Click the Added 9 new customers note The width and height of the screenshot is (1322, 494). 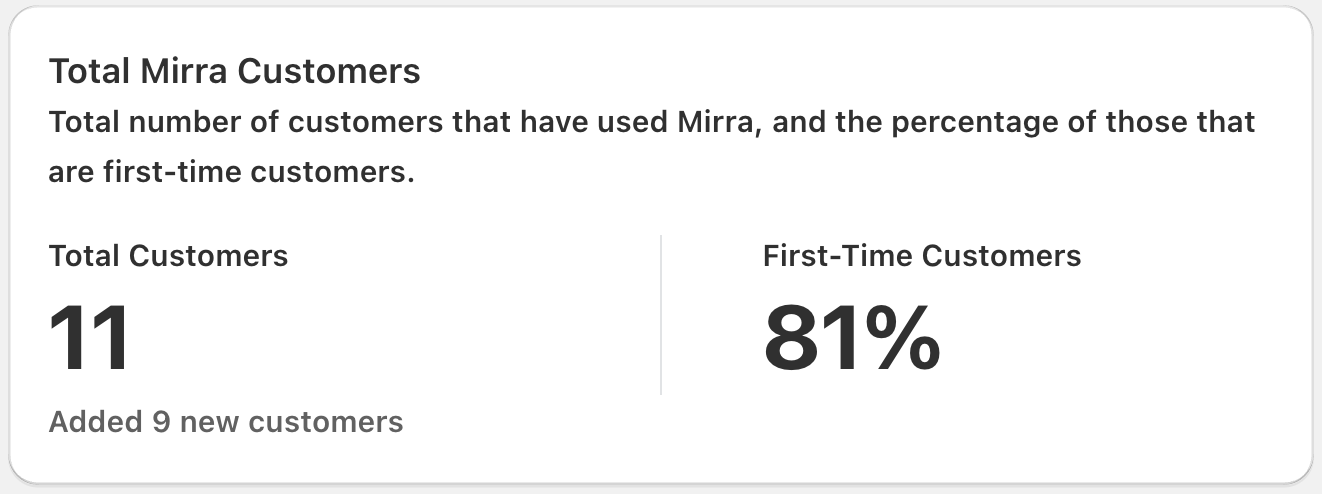tap(226, 421)
